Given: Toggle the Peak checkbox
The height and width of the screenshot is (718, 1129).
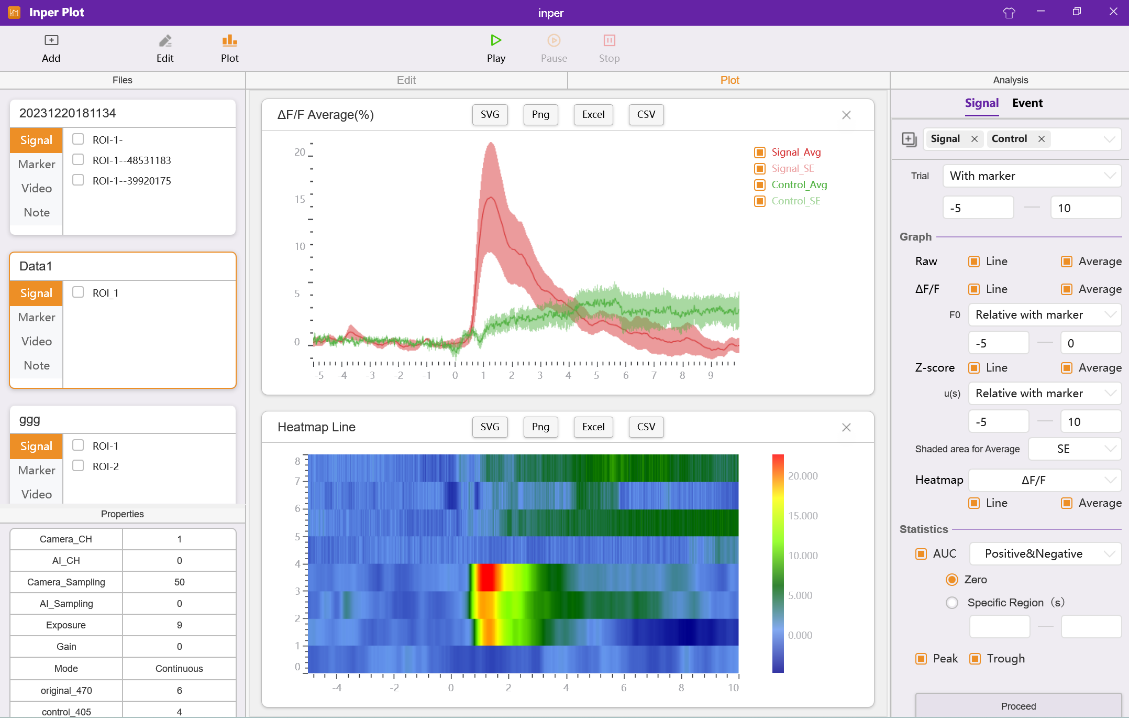Looking at the screenshot, I should tap(921, 659).
